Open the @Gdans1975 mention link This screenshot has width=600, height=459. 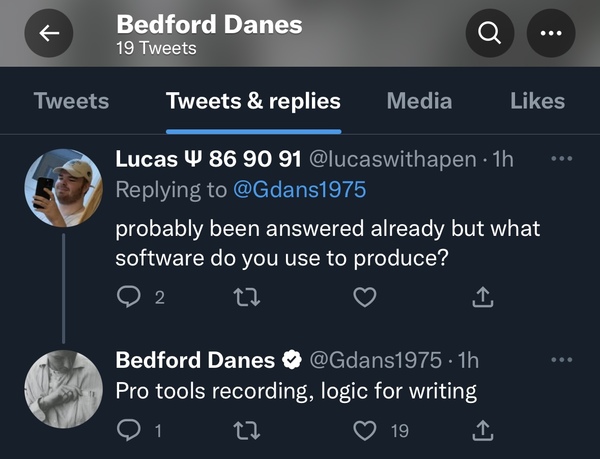tap(300, 190)
